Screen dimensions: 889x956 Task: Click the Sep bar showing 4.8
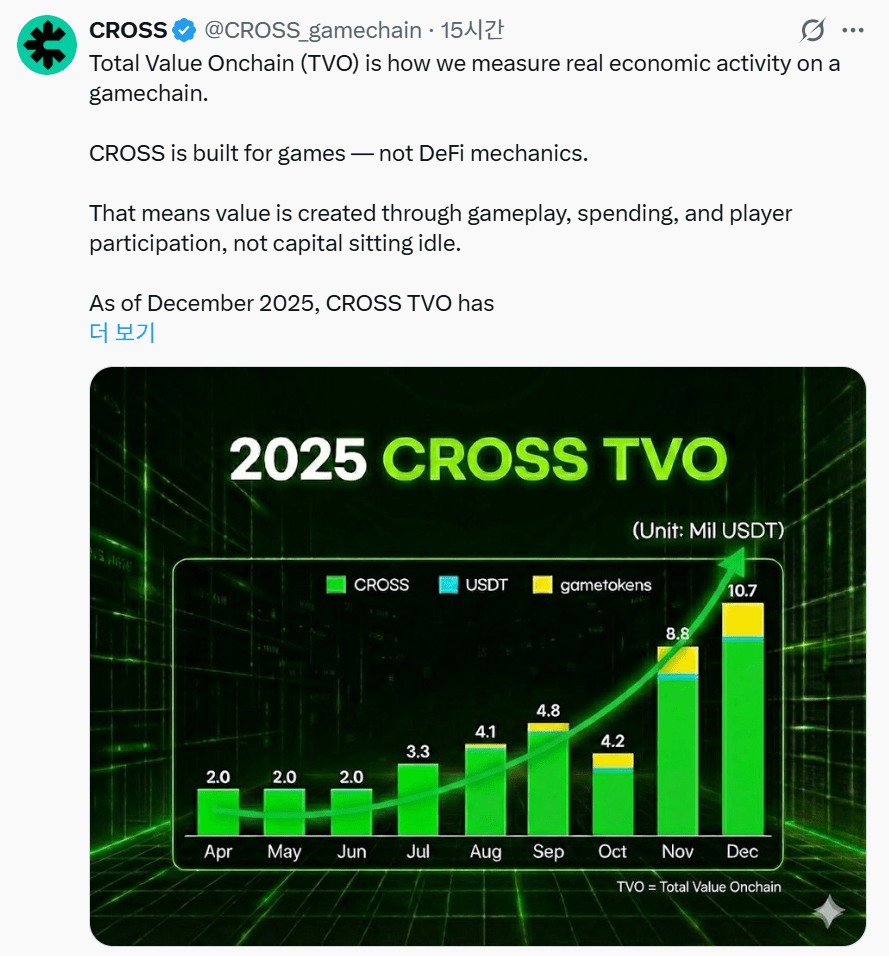548,781
